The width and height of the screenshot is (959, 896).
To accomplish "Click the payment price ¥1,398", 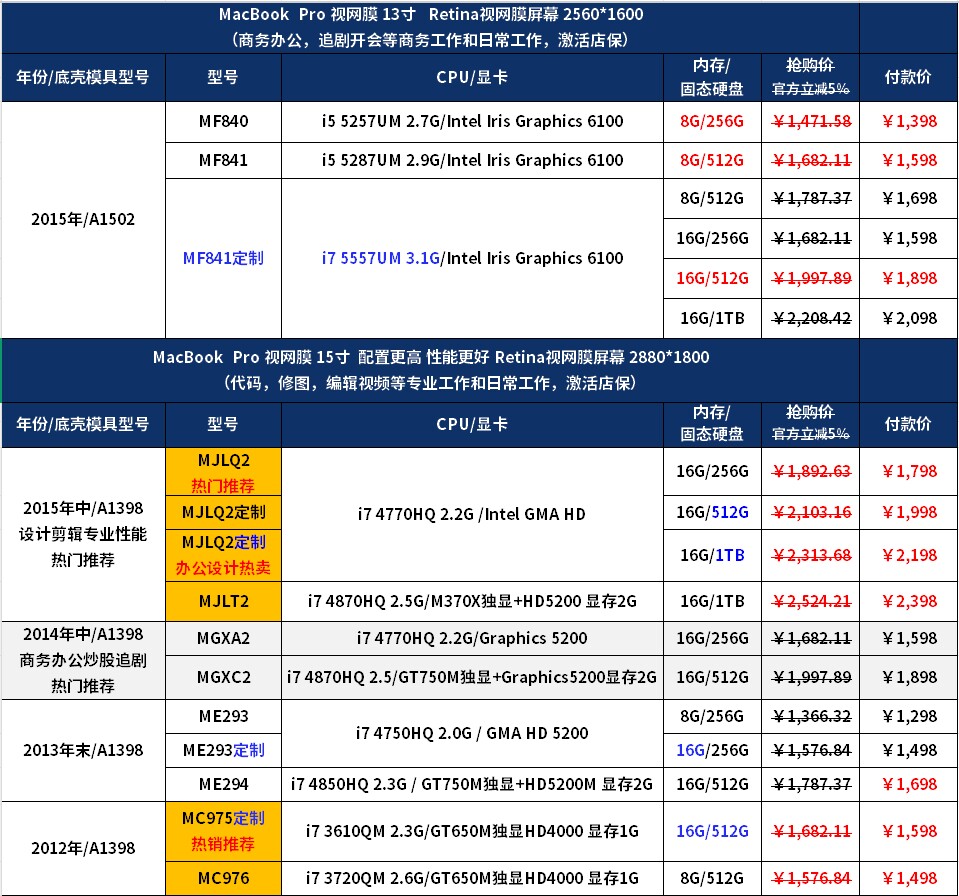I will (909, 121).
